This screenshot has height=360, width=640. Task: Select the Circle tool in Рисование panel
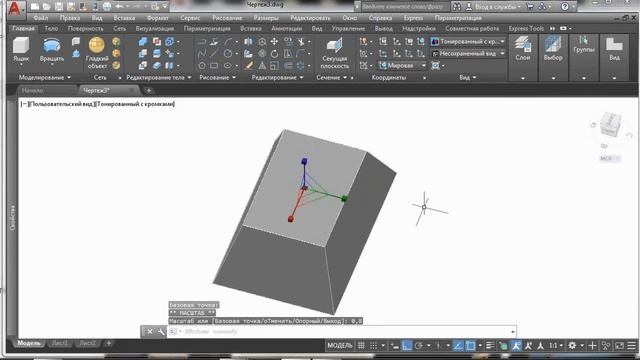point(228,53)
